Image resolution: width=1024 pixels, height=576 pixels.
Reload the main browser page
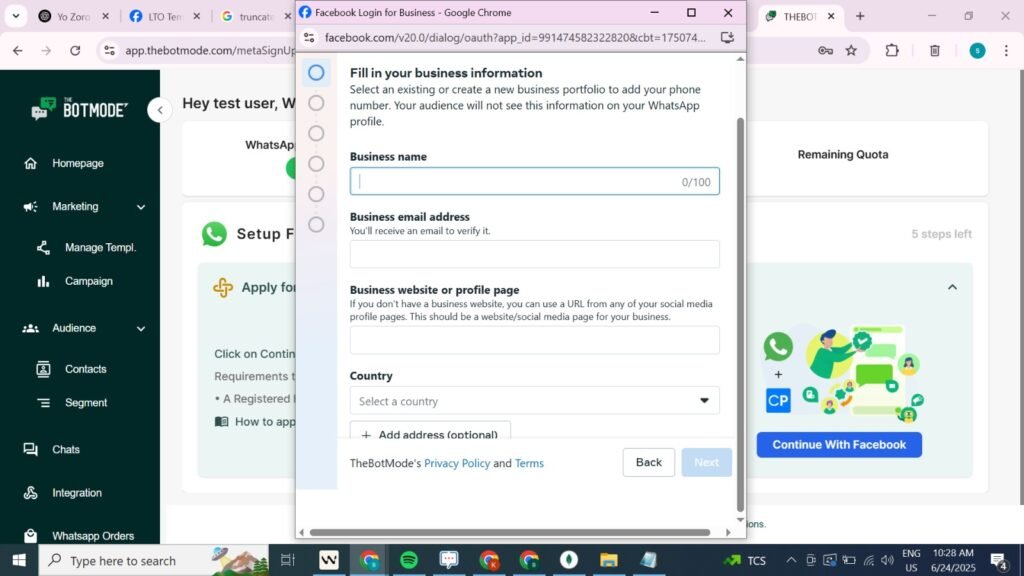75,50
